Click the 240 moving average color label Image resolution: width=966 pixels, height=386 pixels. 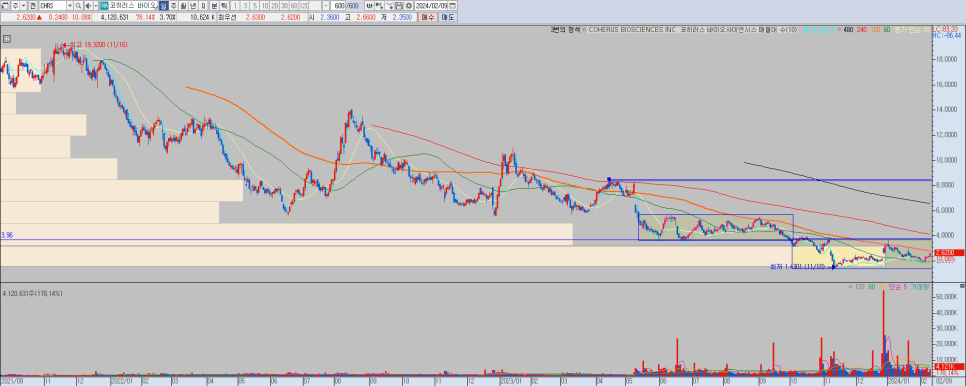coord(862,29)
